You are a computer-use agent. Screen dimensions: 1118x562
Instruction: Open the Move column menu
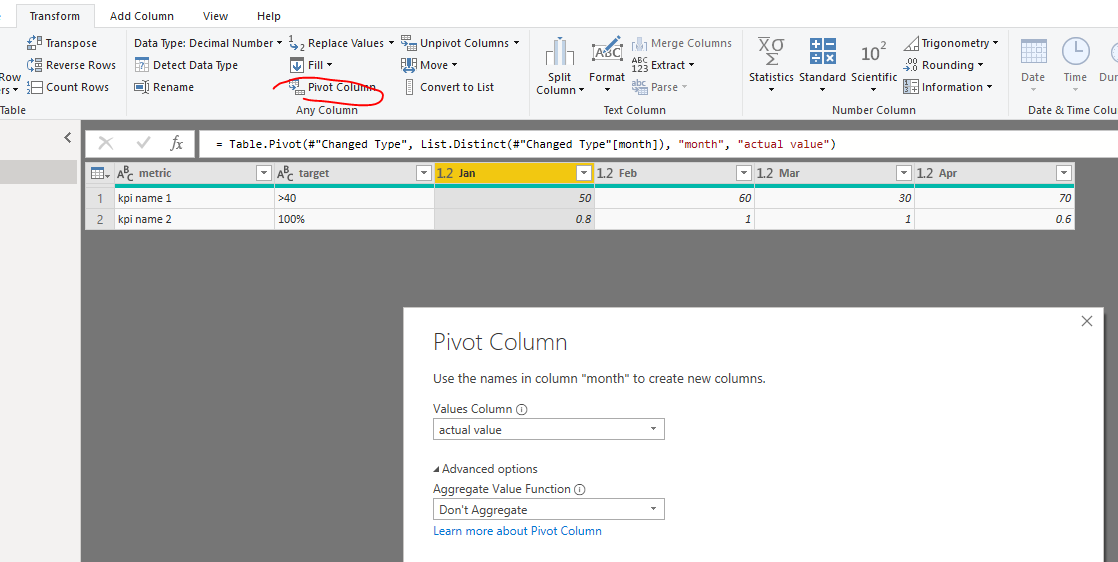(x=429, y=65)
